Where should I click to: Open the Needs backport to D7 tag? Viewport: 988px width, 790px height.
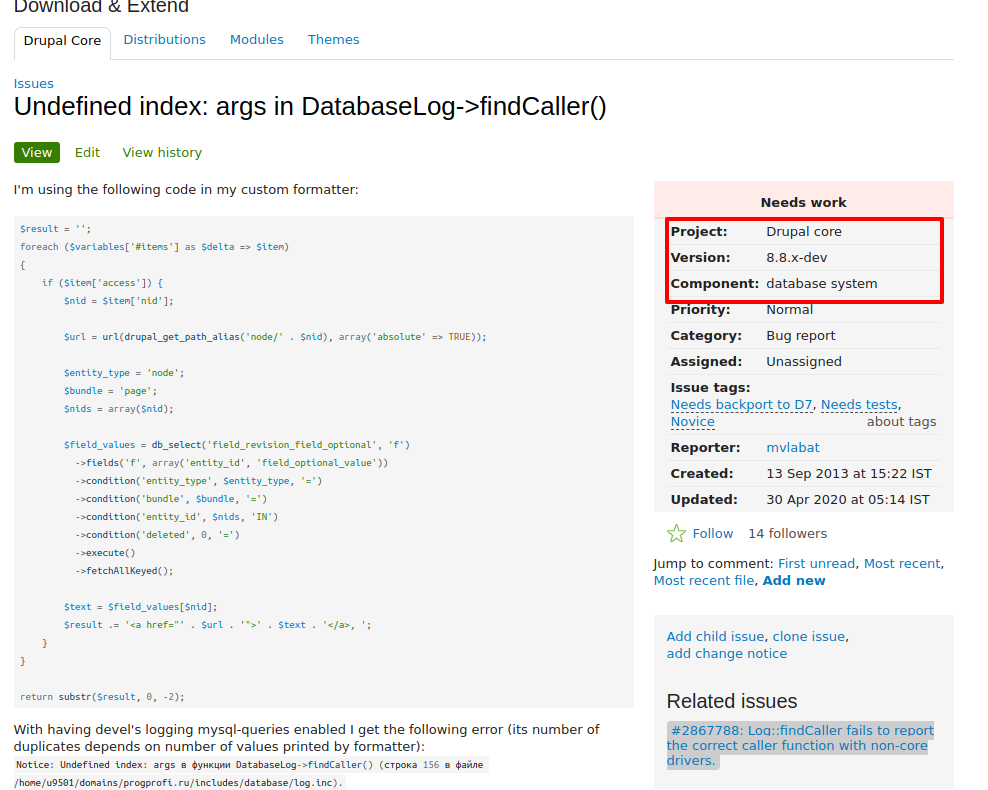(741, 404)
